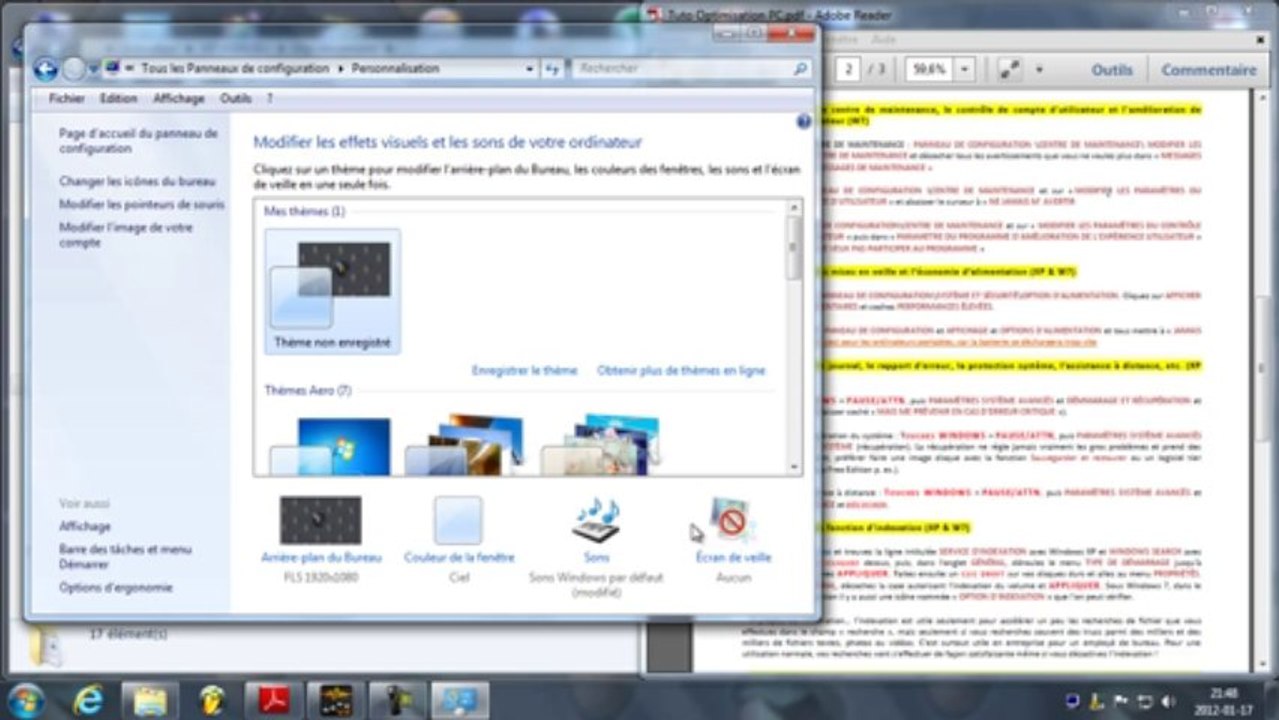This screenshot has width=1279, height=720.
Task: Click the Back arrow in Personnalisation window
Action: [x=45, y=69]
